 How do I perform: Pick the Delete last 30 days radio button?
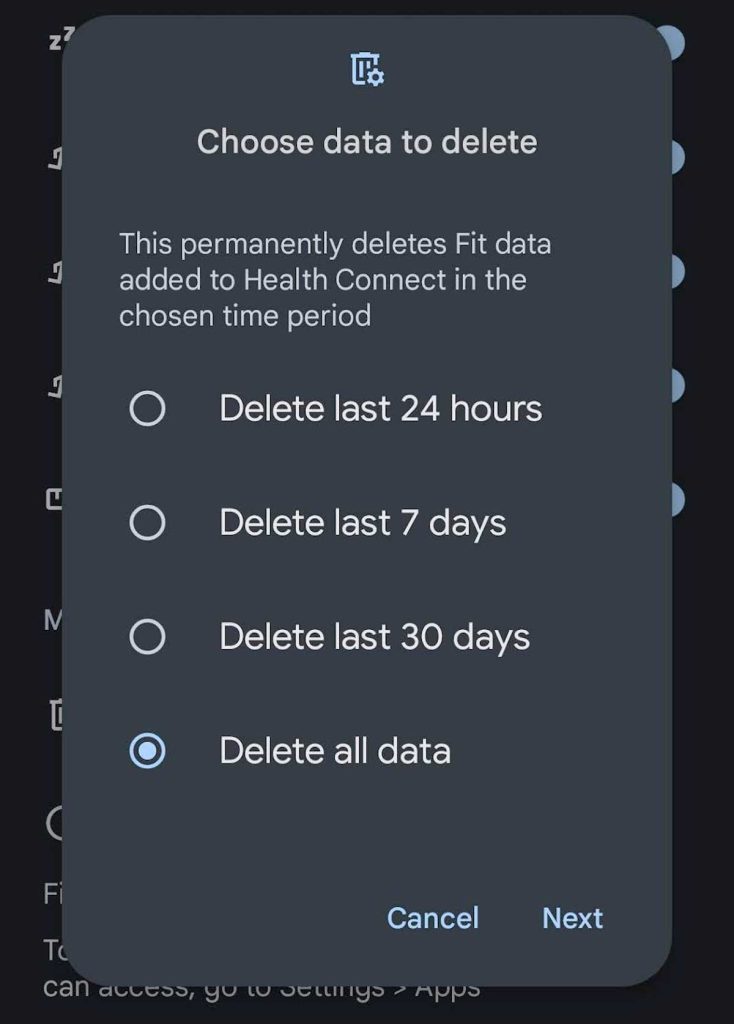pos(148,637)
